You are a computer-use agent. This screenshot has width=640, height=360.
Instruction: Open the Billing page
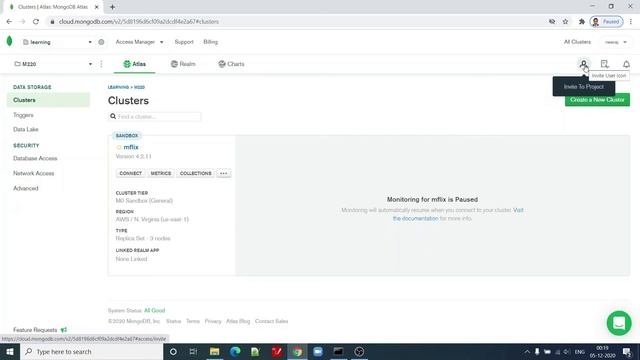211,42
